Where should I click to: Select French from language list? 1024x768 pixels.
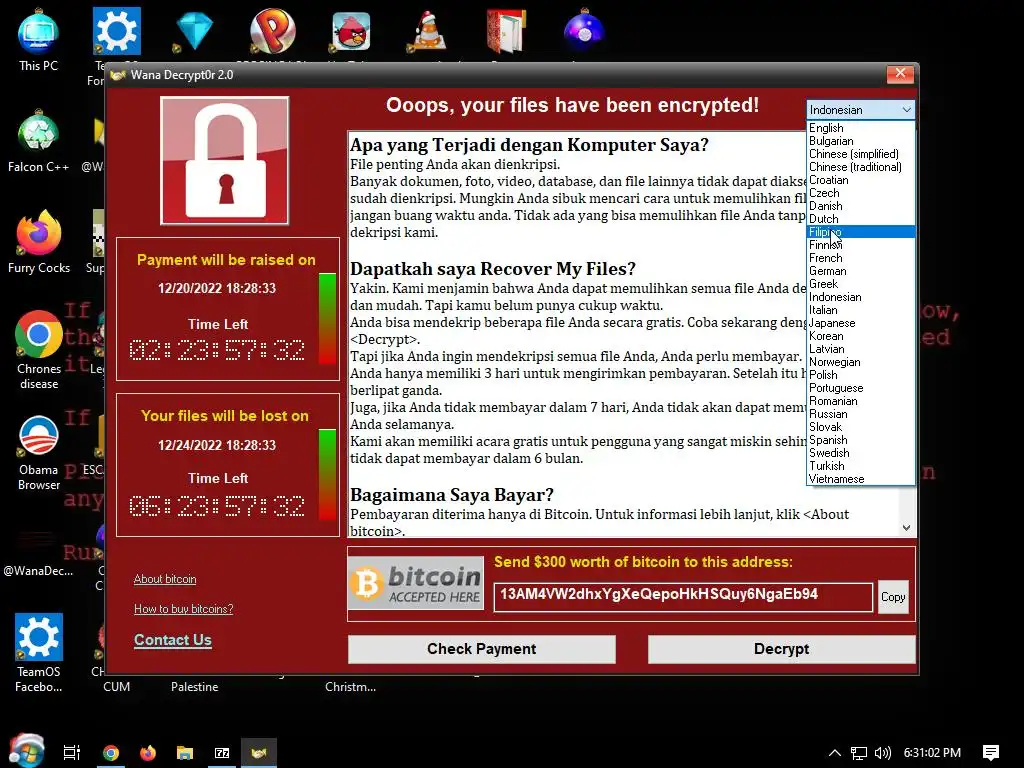861,258
